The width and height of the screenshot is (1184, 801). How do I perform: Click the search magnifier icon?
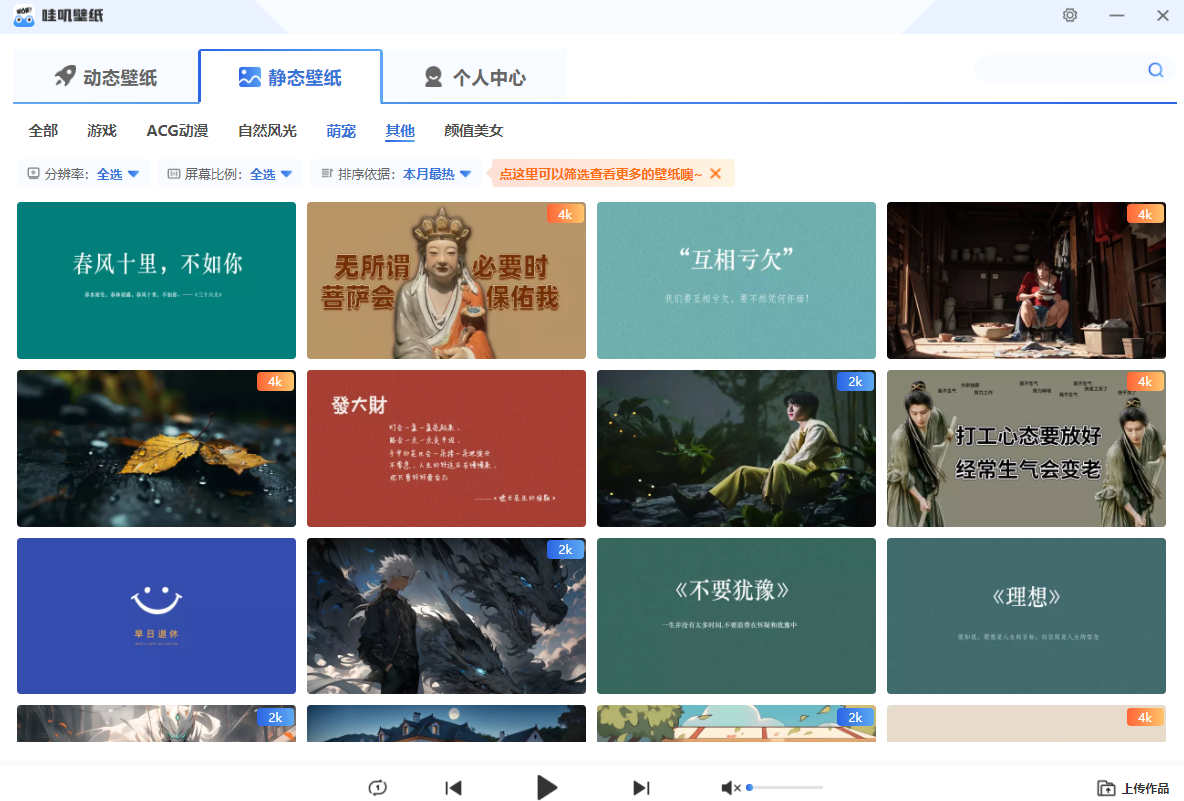[x=1155, y=70]
